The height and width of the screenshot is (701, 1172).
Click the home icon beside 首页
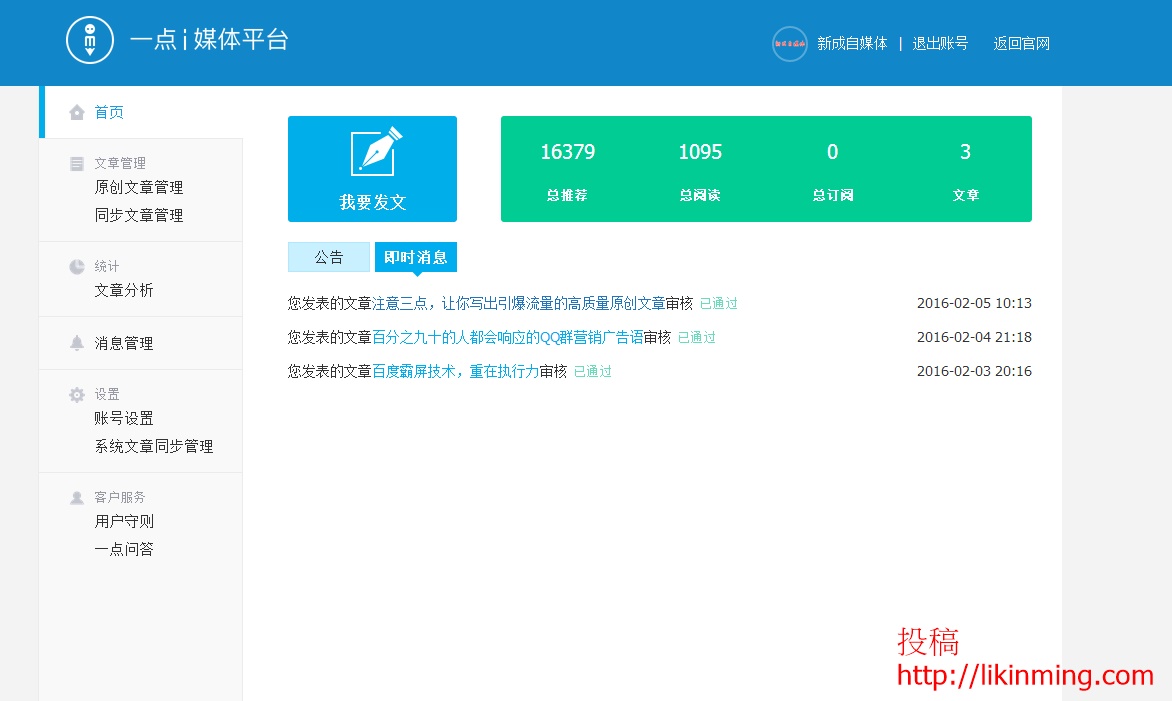click(75, 112)
